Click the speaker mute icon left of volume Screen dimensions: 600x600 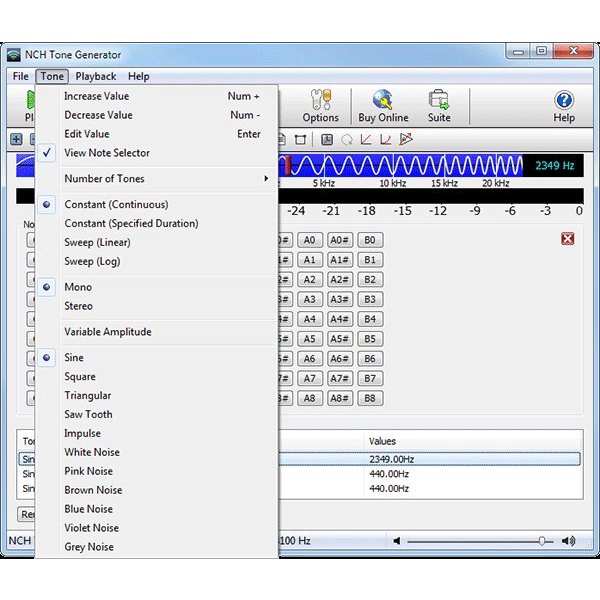click(397, 541)
